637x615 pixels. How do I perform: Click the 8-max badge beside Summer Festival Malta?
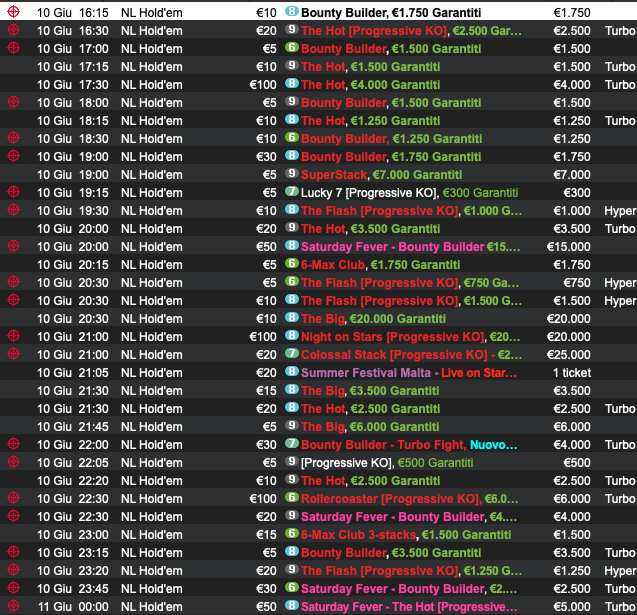point(292,371)
